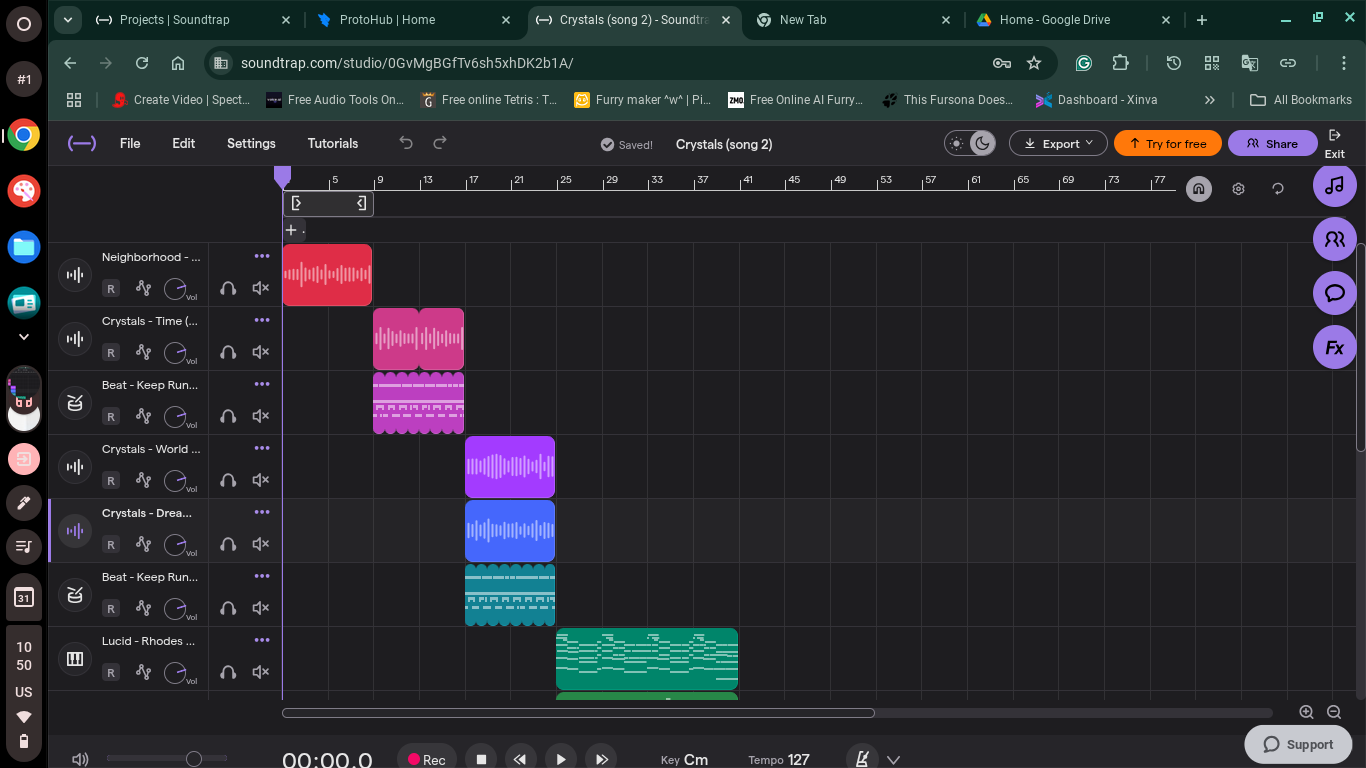
Task: Open the Crystals - Time track options menu
Action: tap(262, 320)
